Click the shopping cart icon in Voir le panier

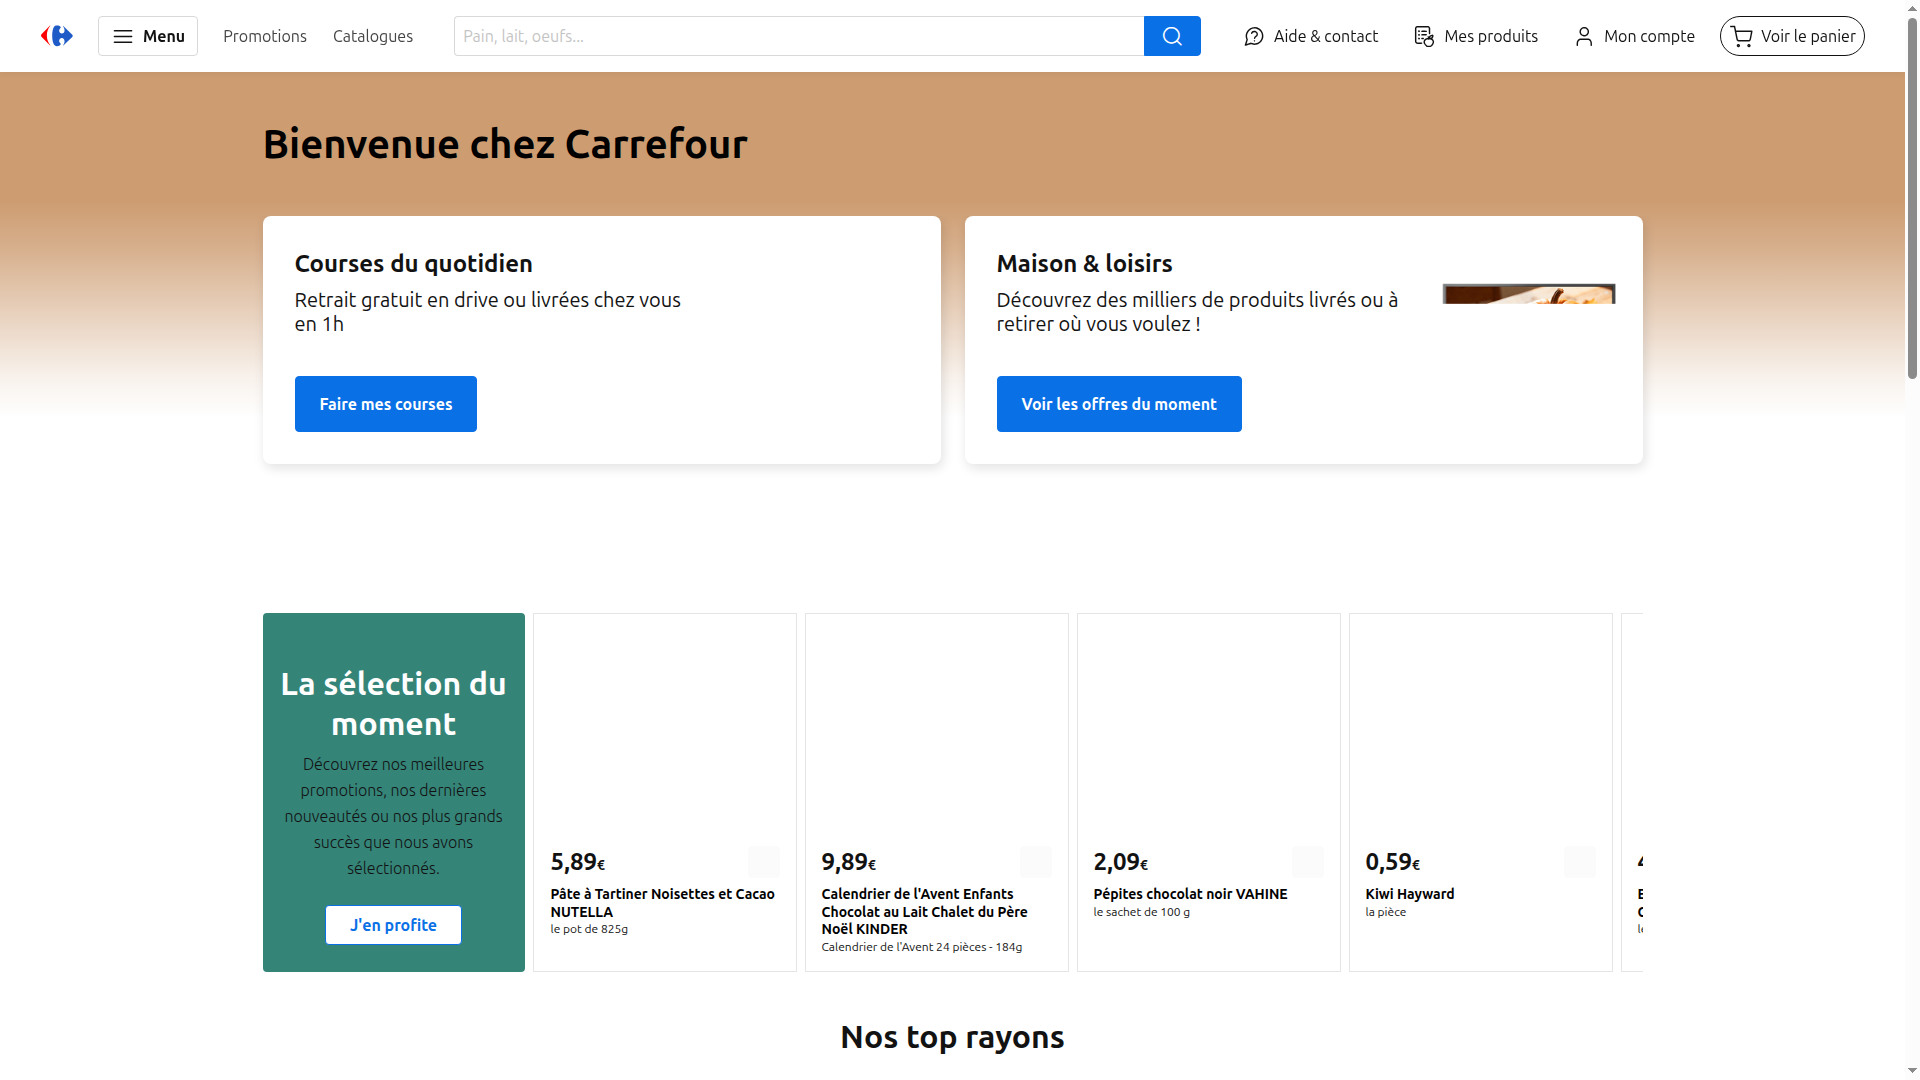click(x=1741, y=36)
